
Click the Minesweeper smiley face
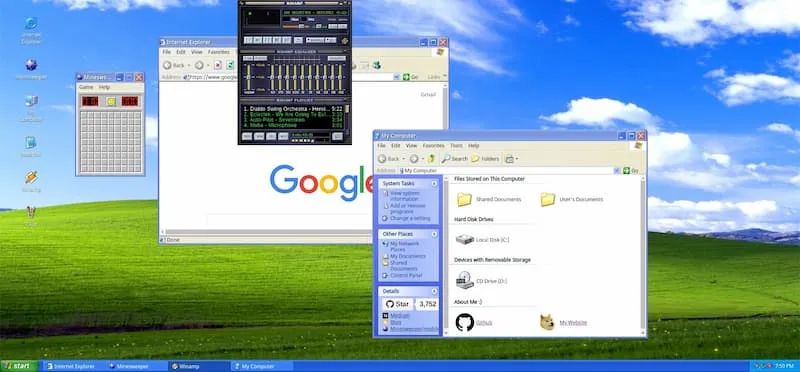click(111, 101)
